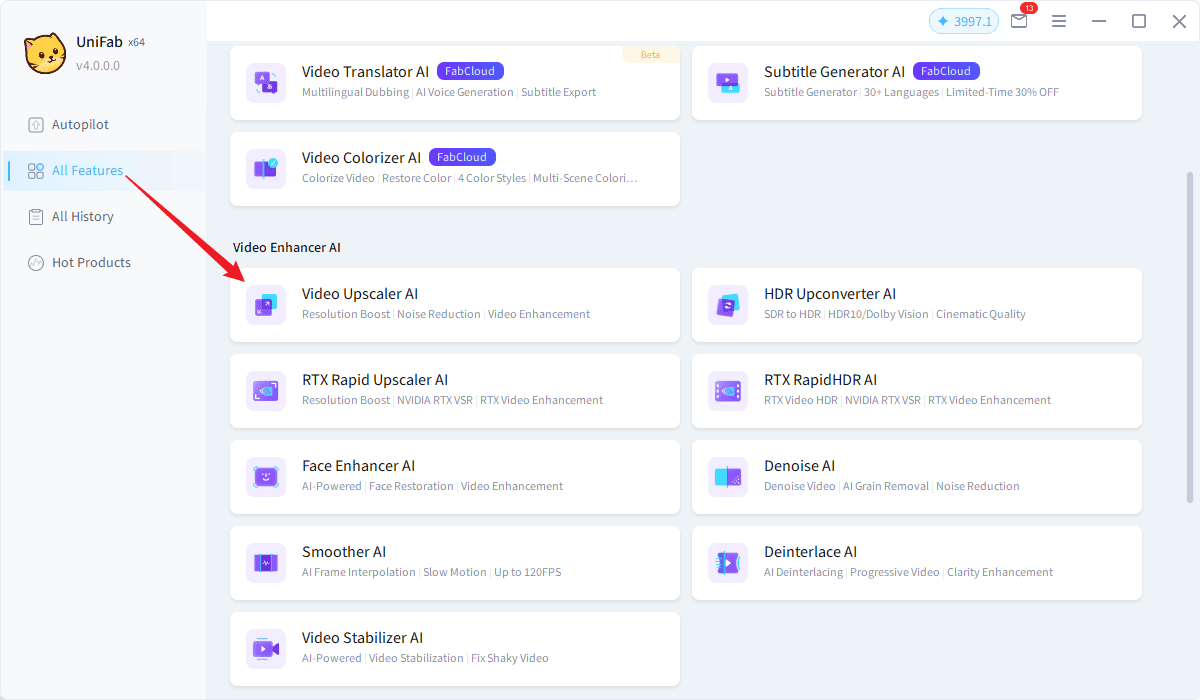Click the 3997.1 credits balance button

(x=963, y=21)
